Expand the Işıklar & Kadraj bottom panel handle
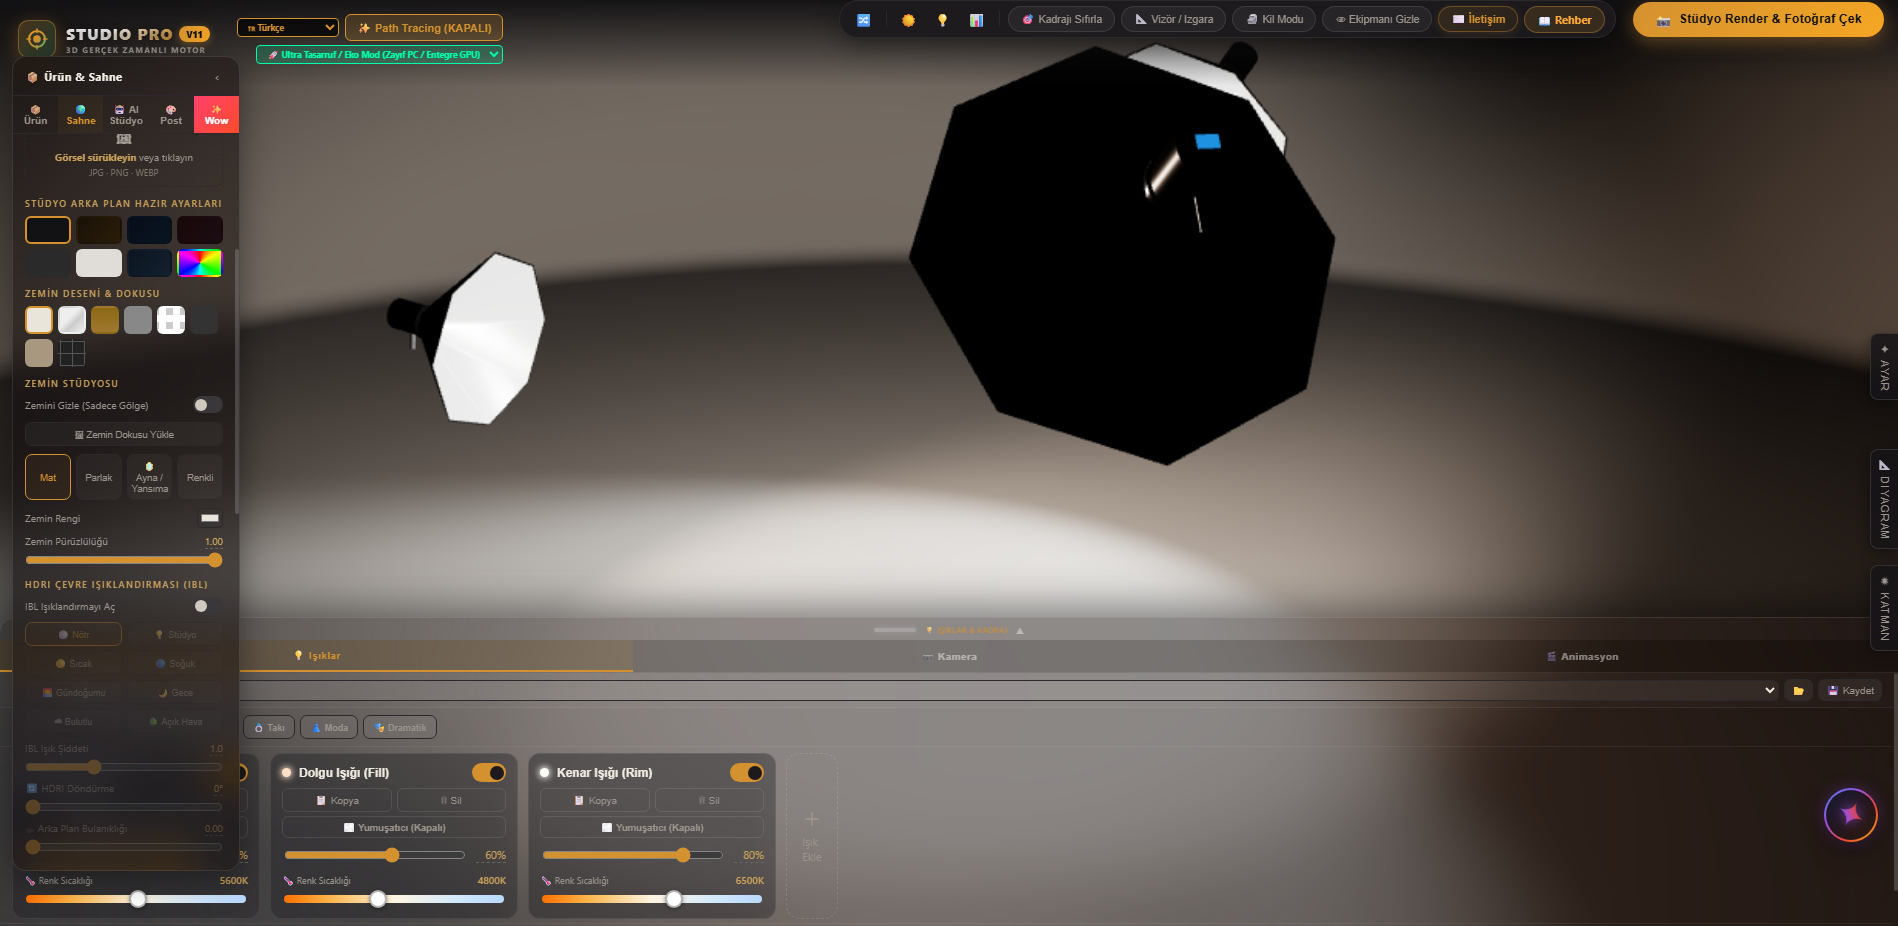 point(949,630)
